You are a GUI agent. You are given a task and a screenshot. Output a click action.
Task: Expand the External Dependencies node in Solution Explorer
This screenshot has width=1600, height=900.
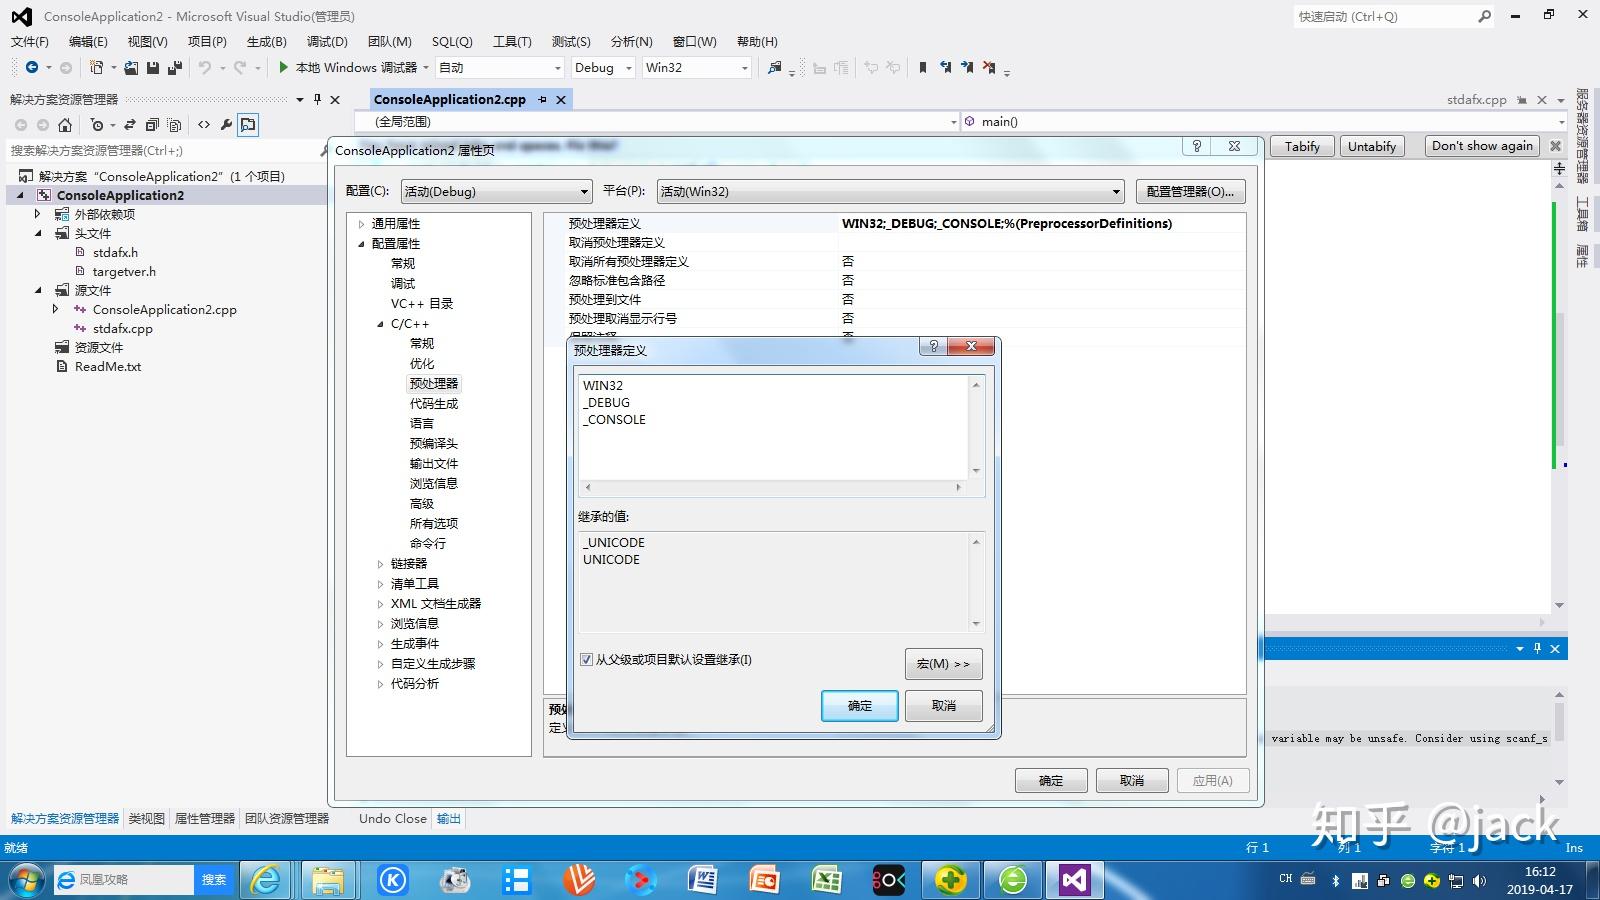pos(38,214)
